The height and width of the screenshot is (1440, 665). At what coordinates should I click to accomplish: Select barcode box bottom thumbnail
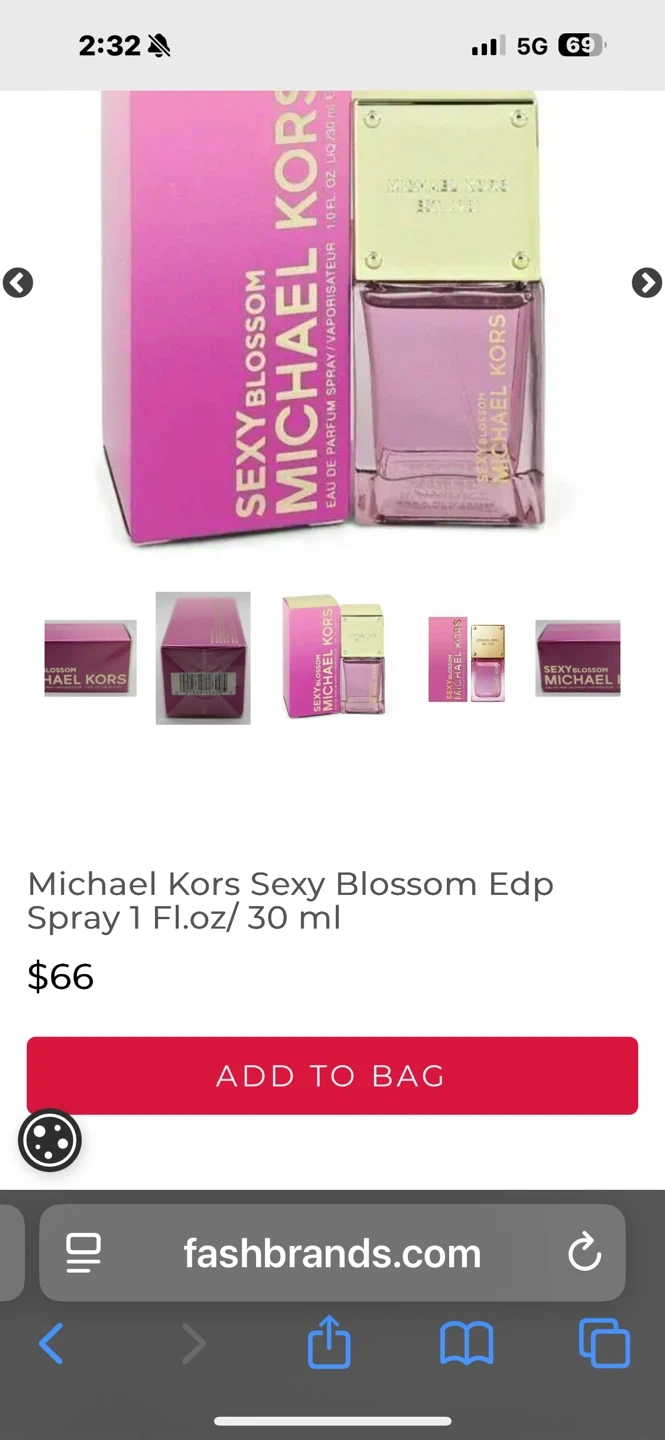(x=203, y=658)
